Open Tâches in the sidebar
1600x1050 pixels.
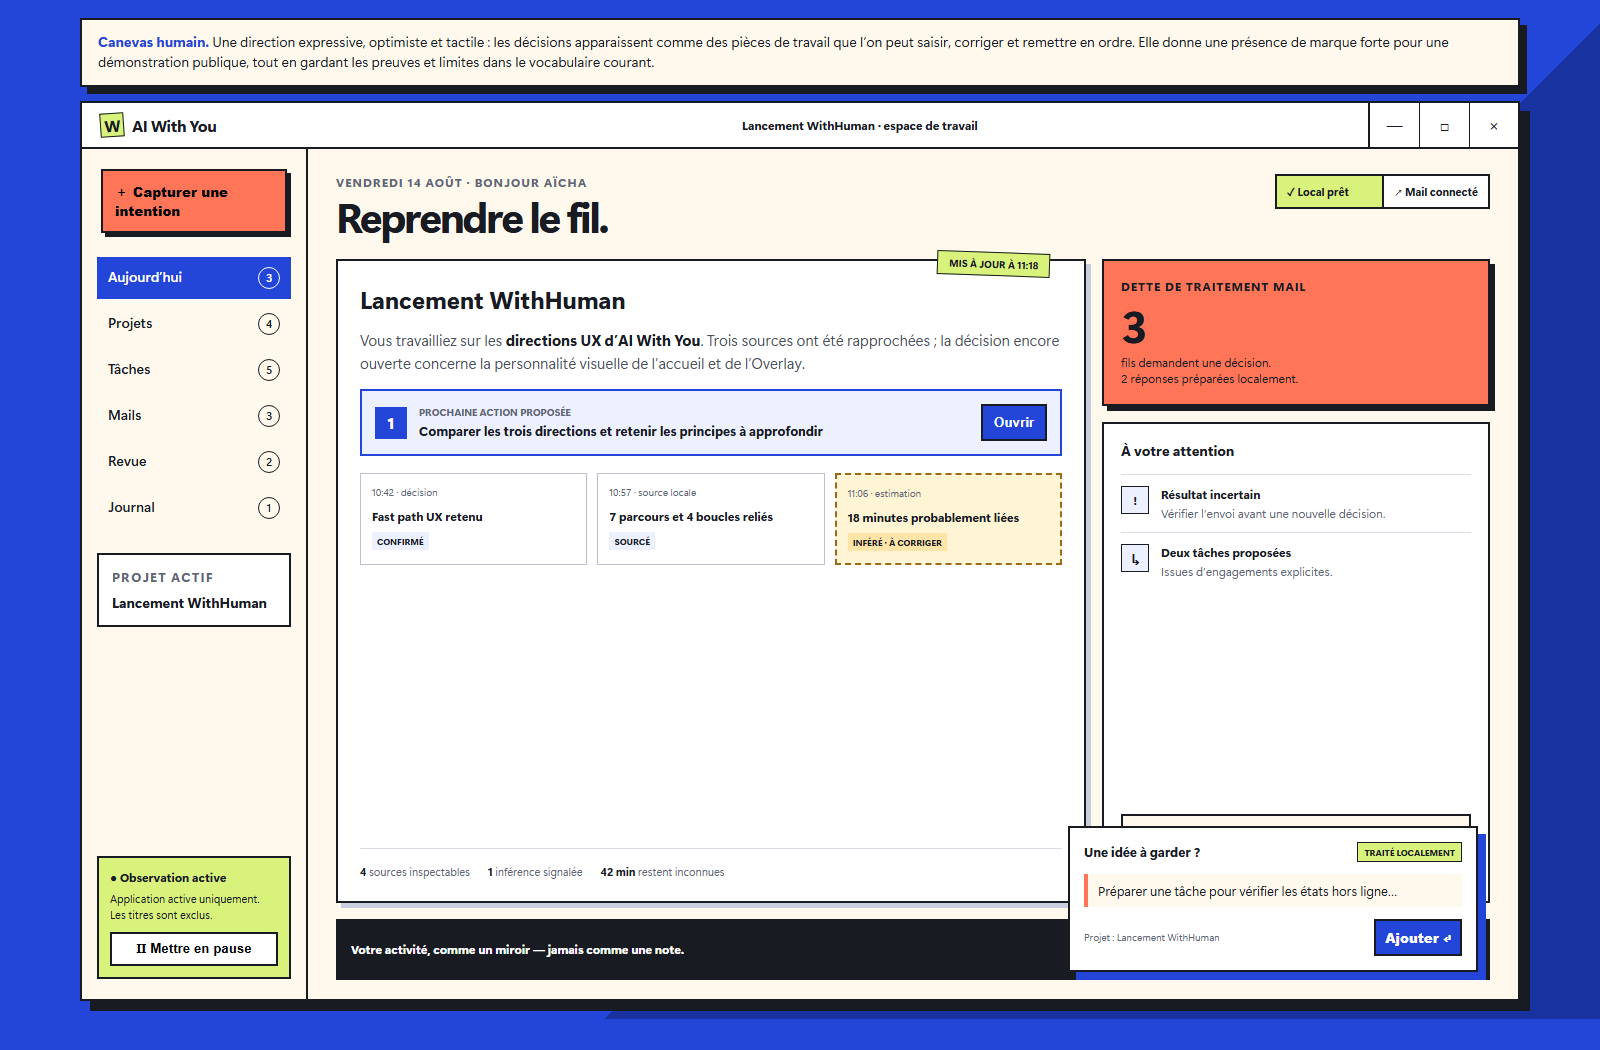[194, 370]
